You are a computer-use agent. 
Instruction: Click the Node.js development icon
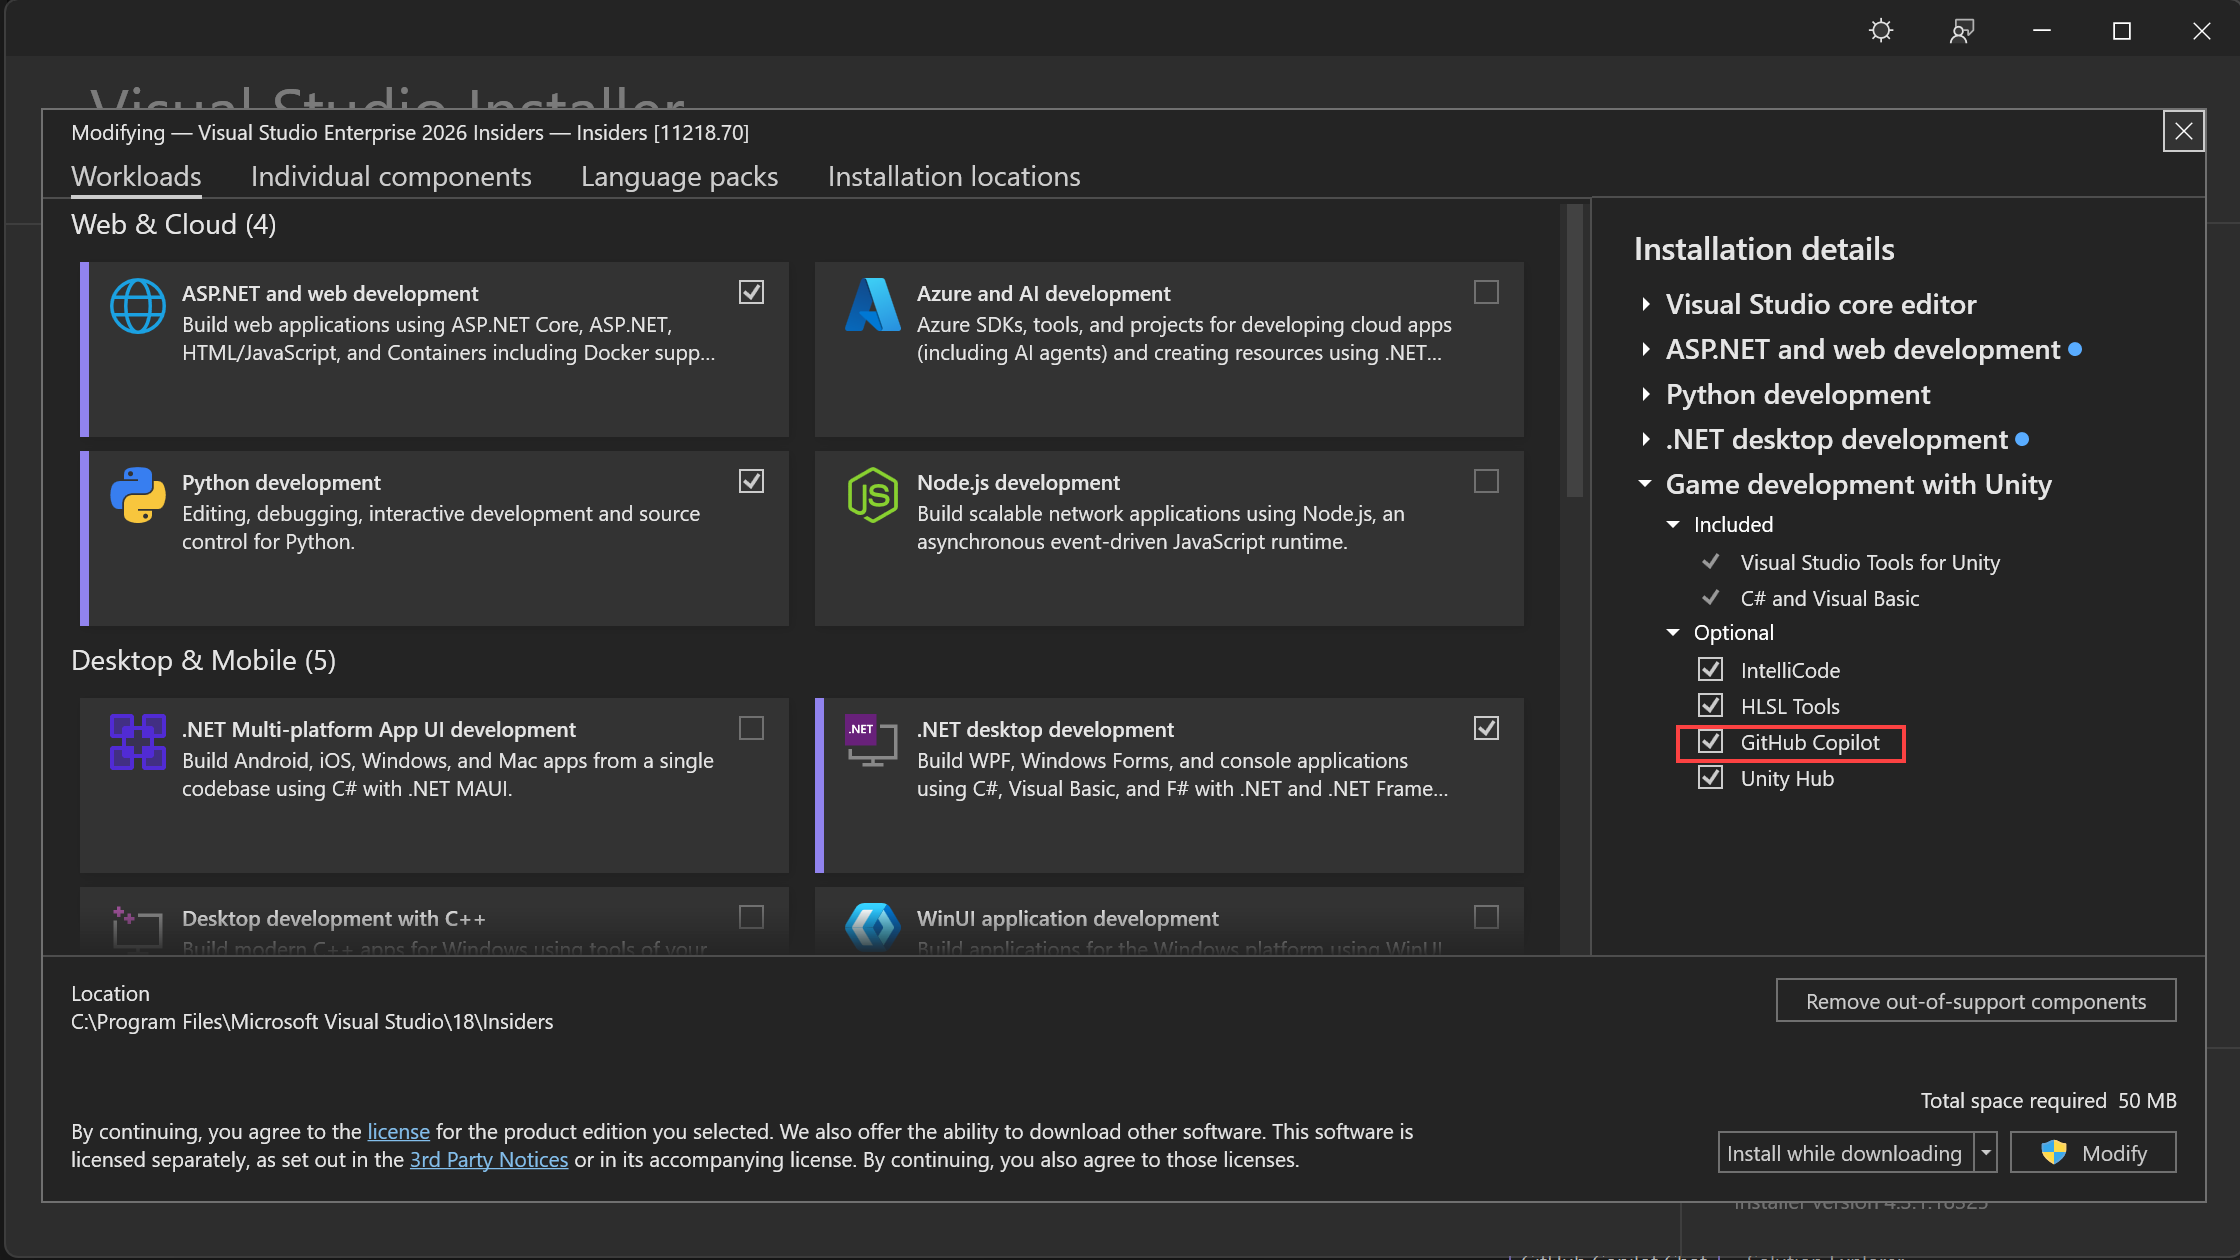pyautogui.click(x=872, y=494)
